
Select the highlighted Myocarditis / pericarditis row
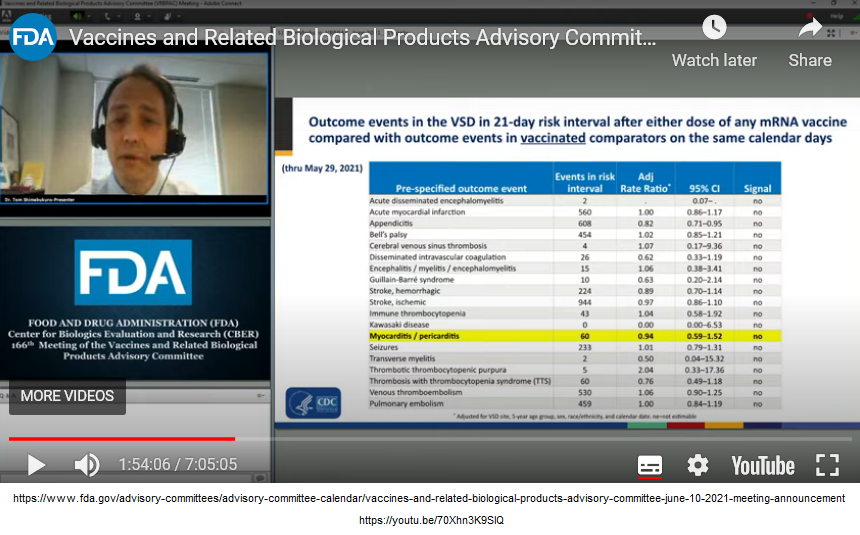(x=575, y=336)
